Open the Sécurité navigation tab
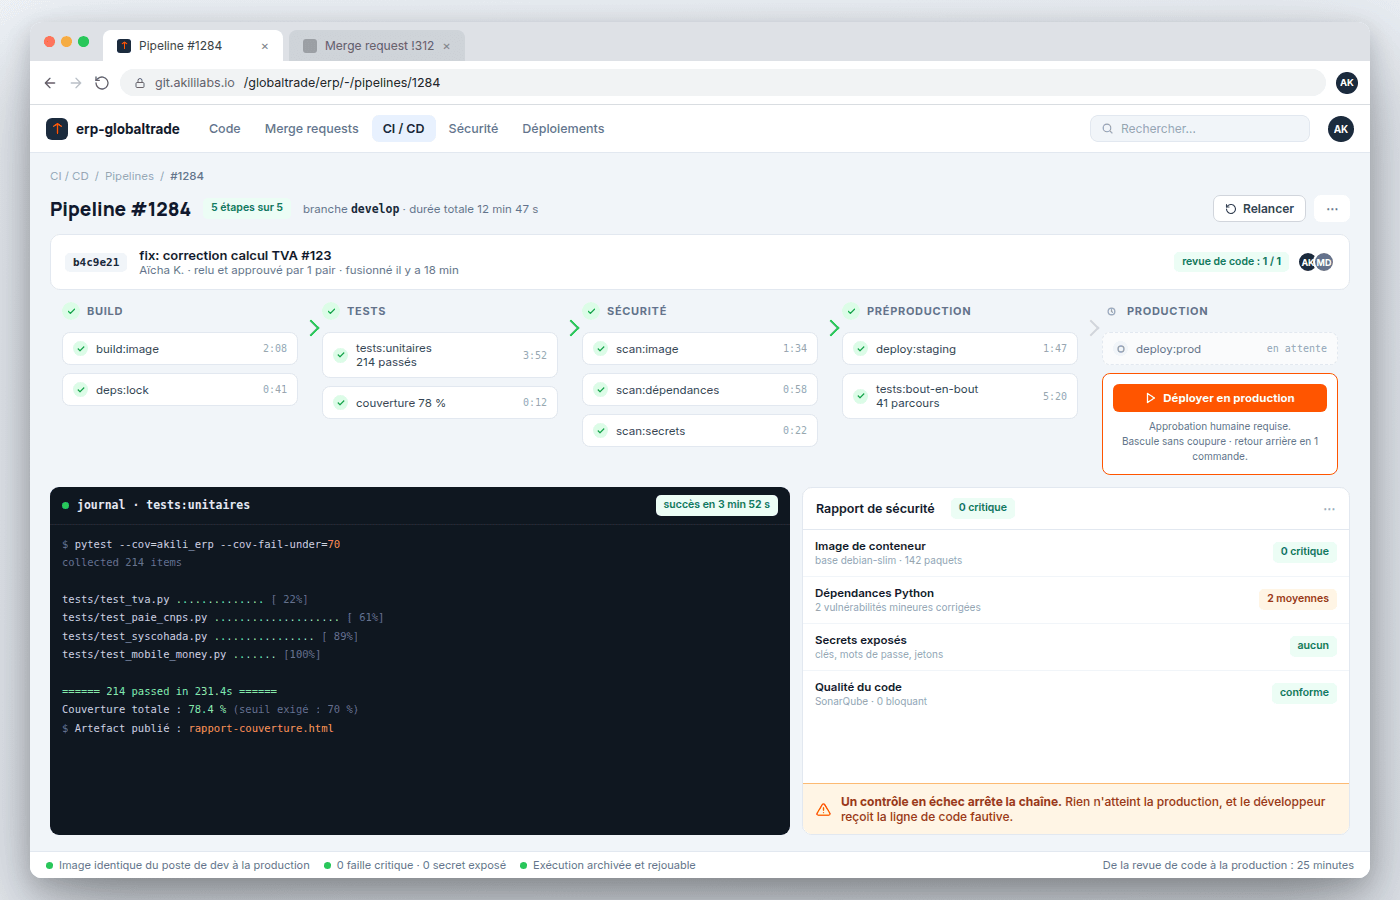The image size is (1400, 900). point(473,129)
